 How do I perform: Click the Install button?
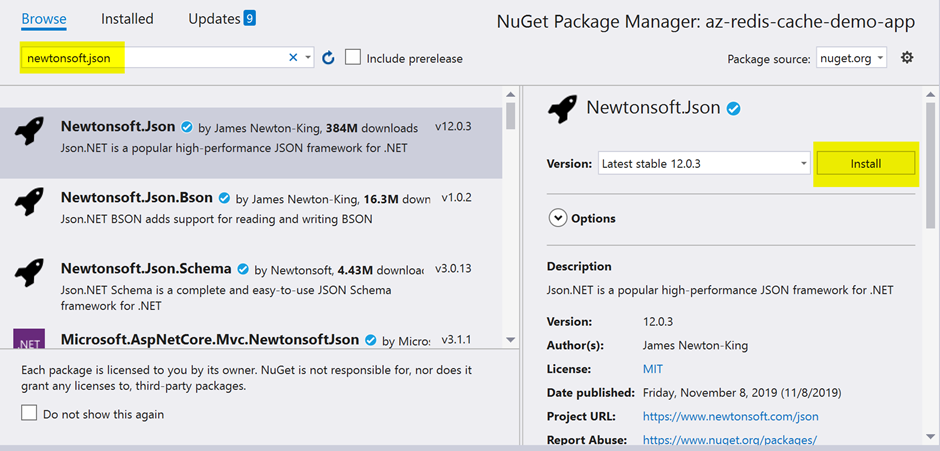866,163
